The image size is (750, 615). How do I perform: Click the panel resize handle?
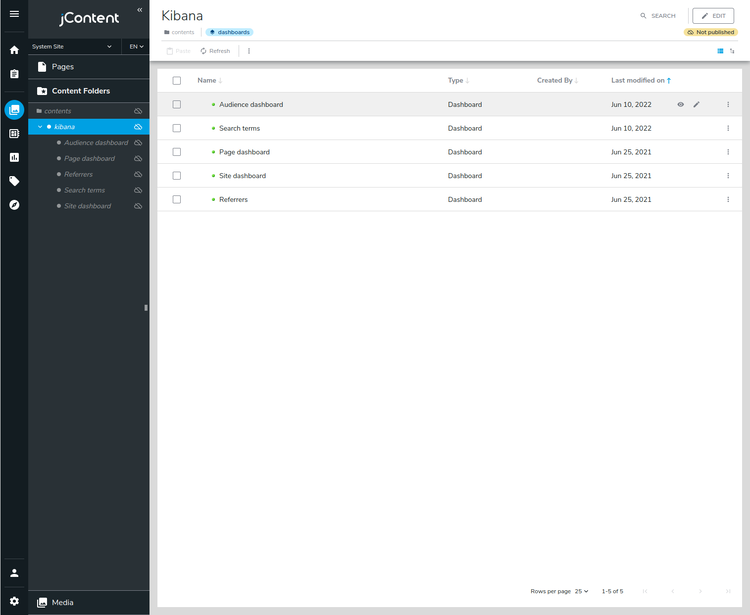[146, 308]
